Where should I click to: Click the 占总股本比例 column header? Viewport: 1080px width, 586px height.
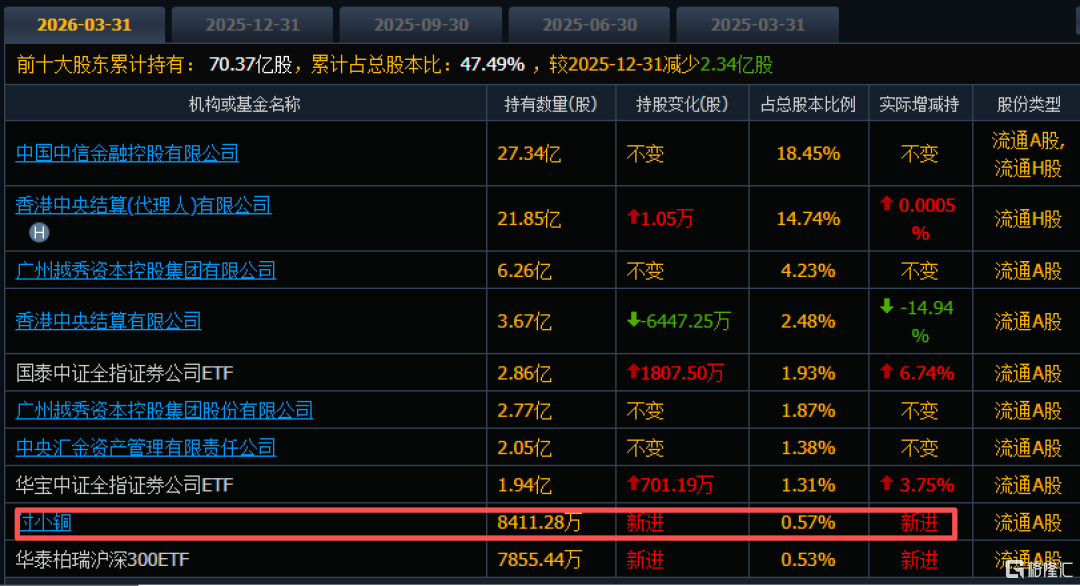tap(808, 104)
